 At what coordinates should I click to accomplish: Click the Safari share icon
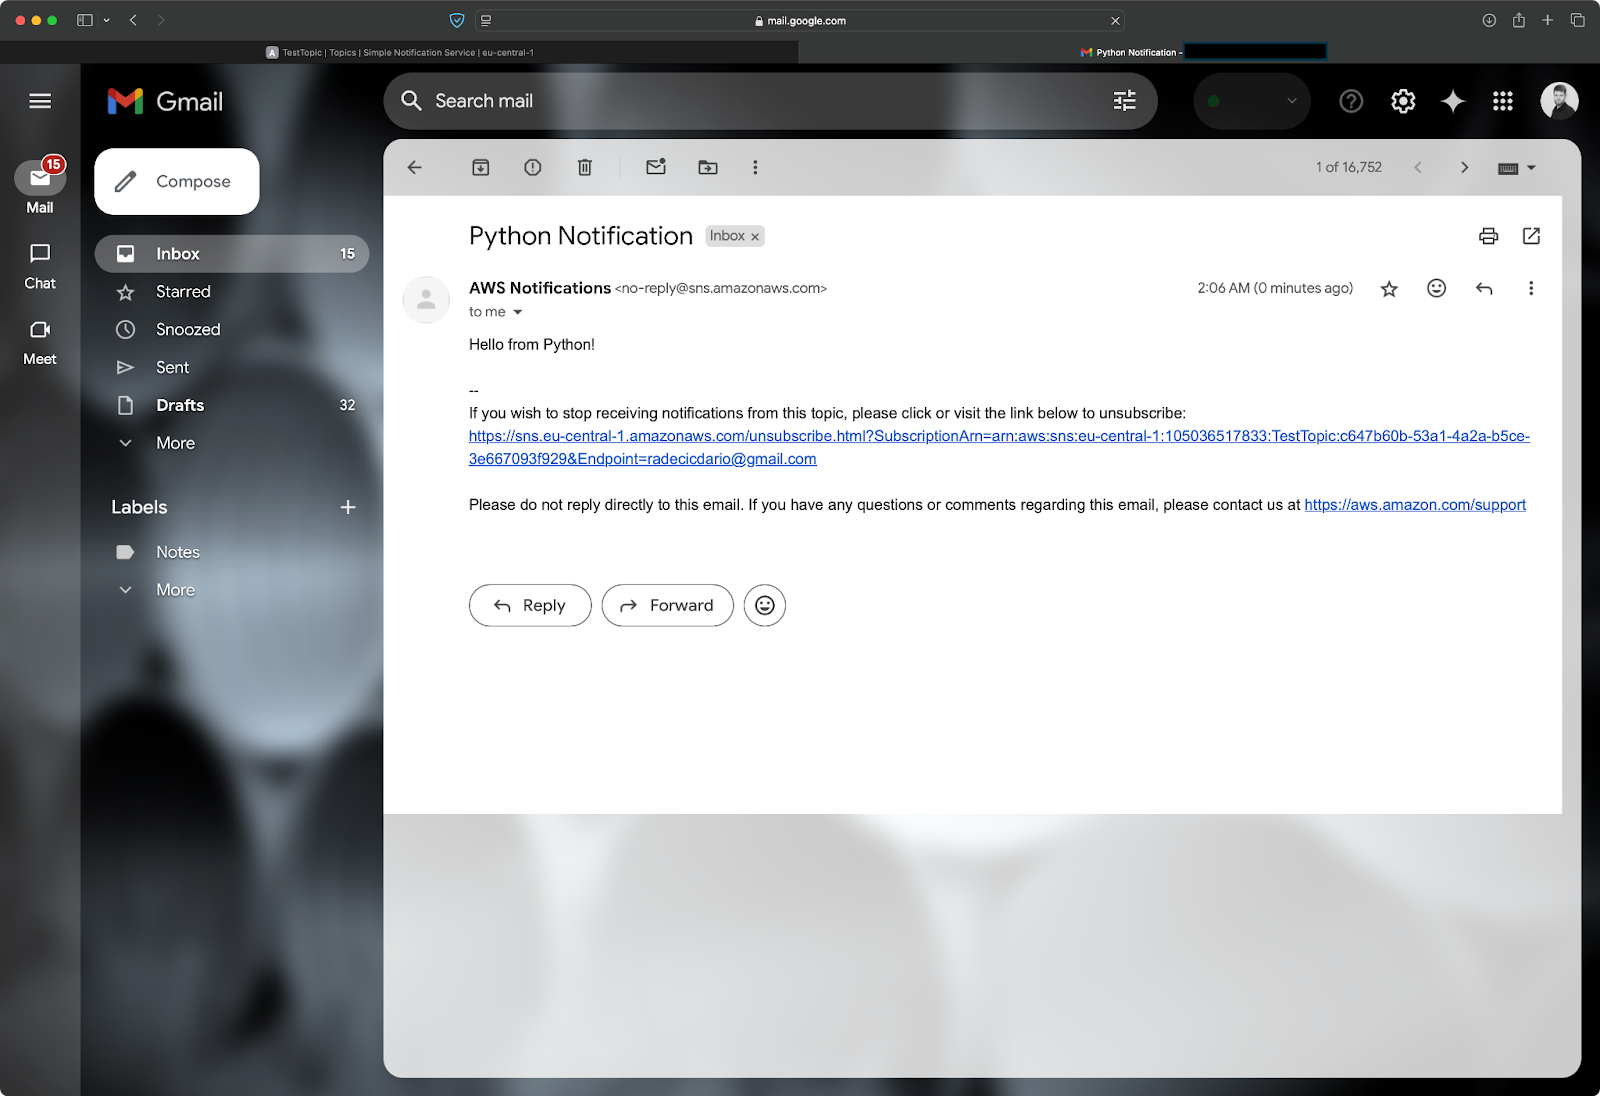1519,20
